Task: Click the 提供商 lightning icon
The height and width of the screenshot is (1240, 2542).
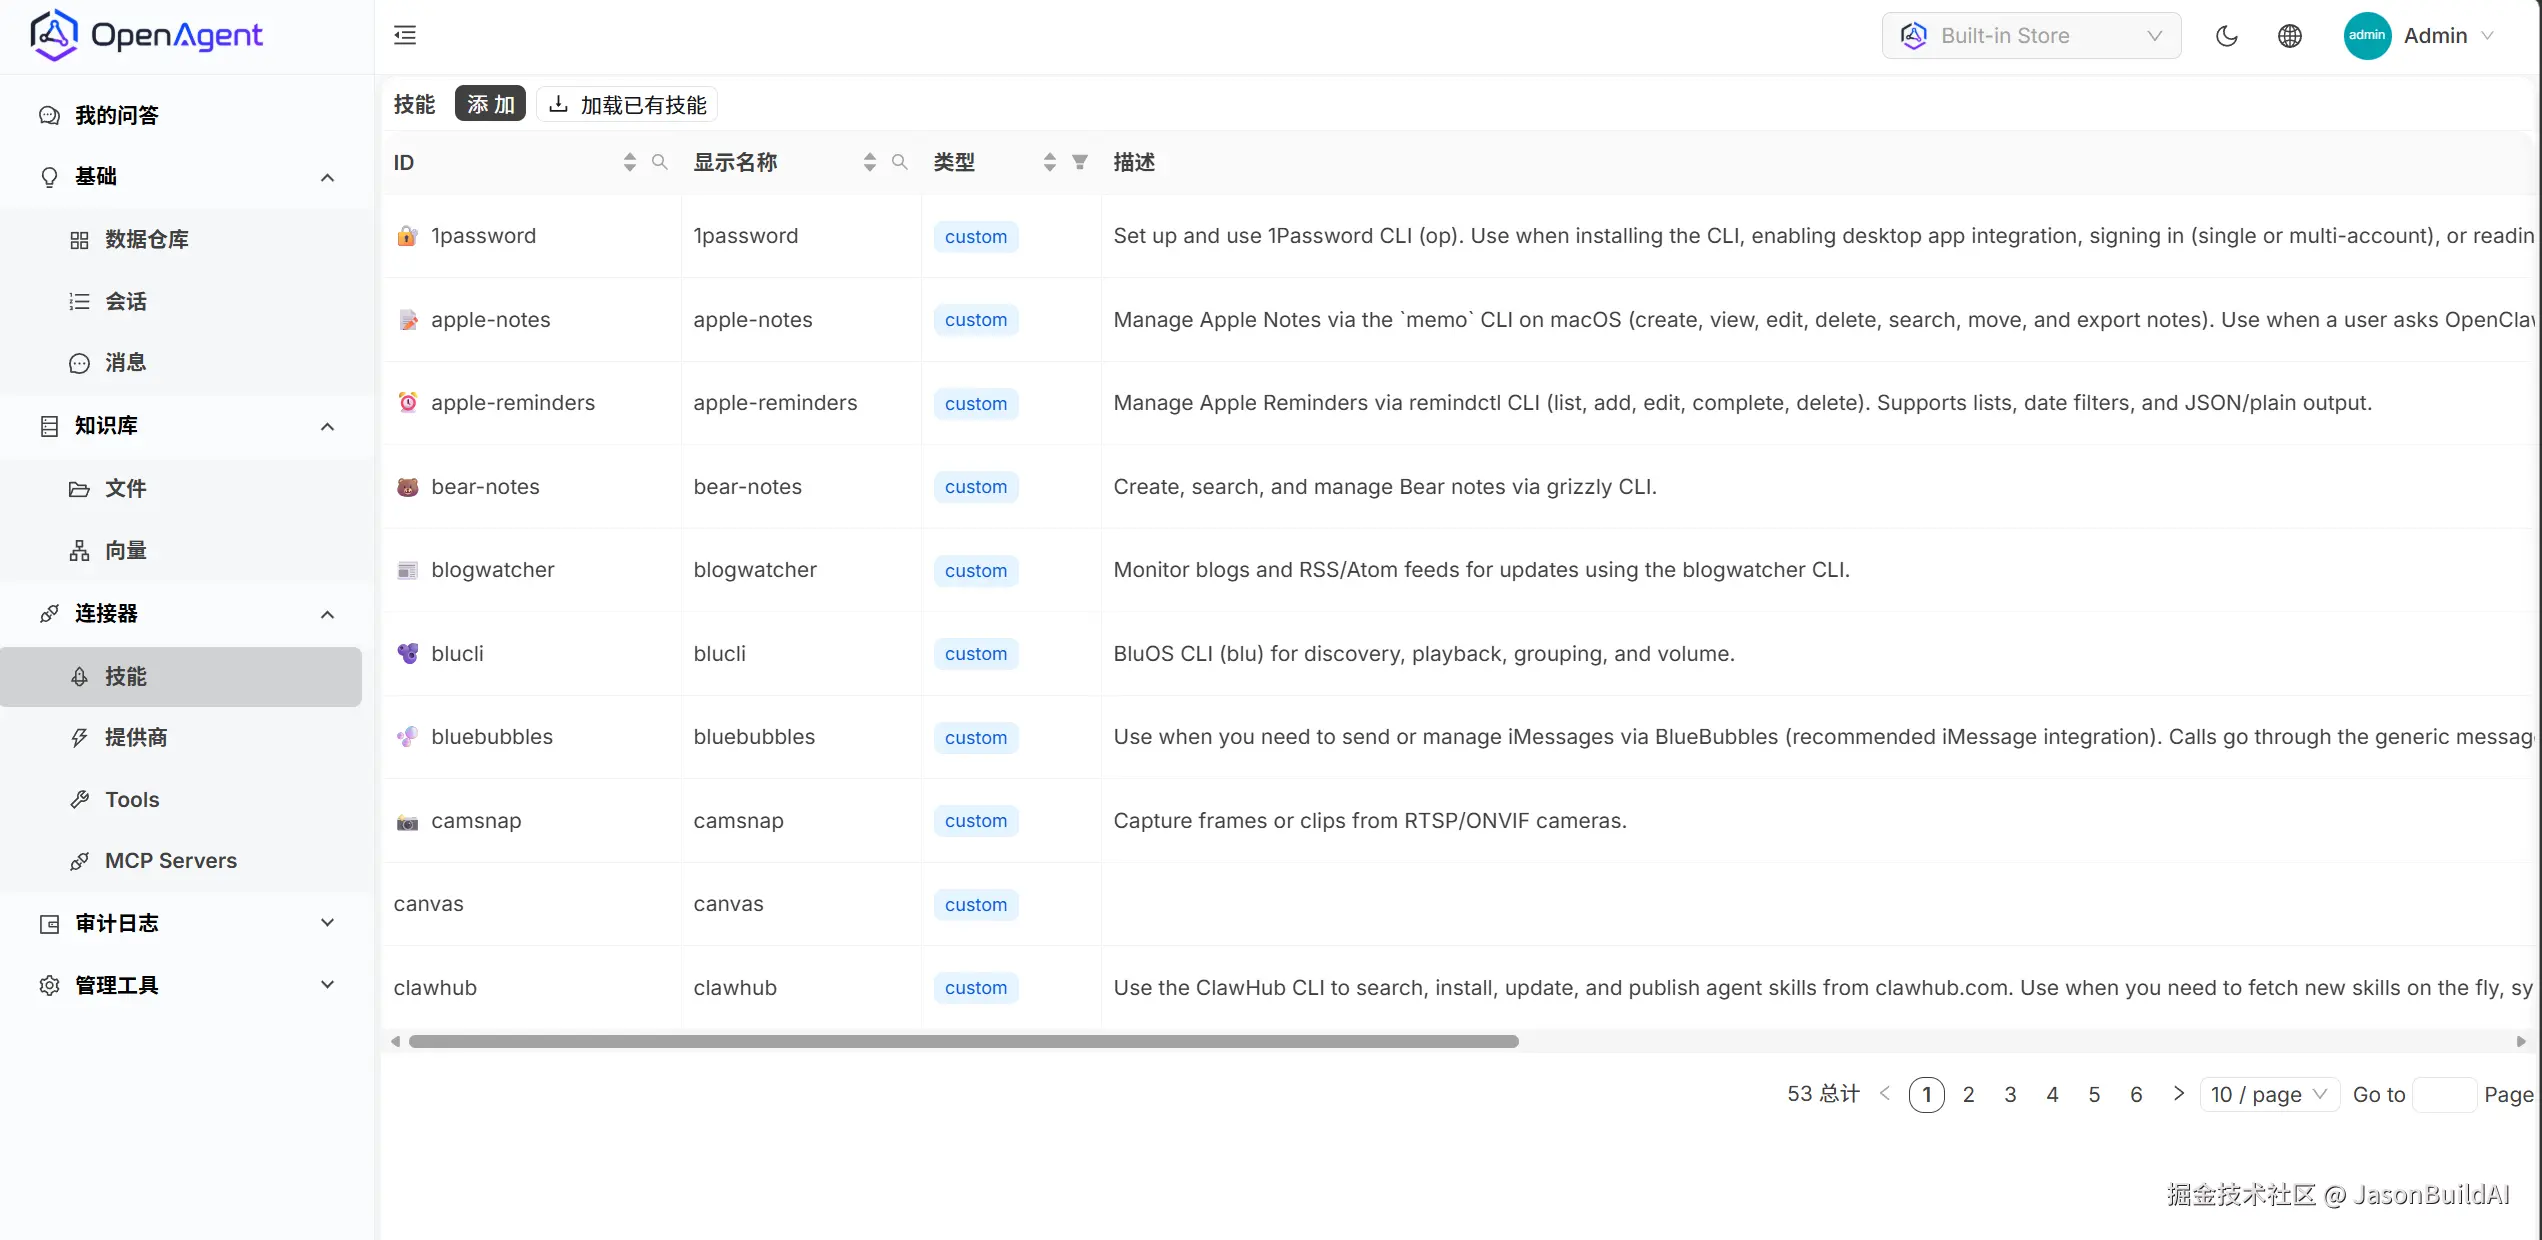Action: click(x=79, y=738)
